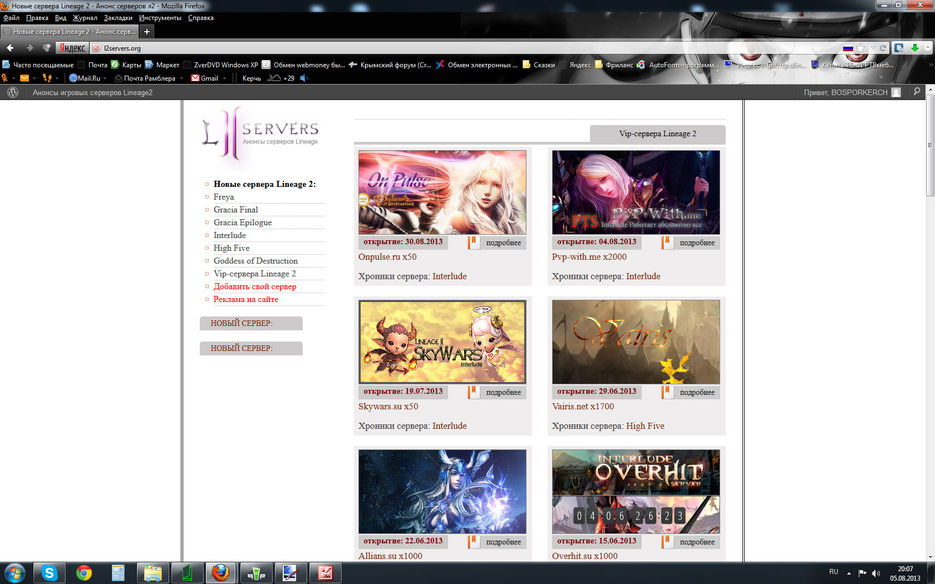Open the Gracia Final sidebar link

click(x=236, y=209)
